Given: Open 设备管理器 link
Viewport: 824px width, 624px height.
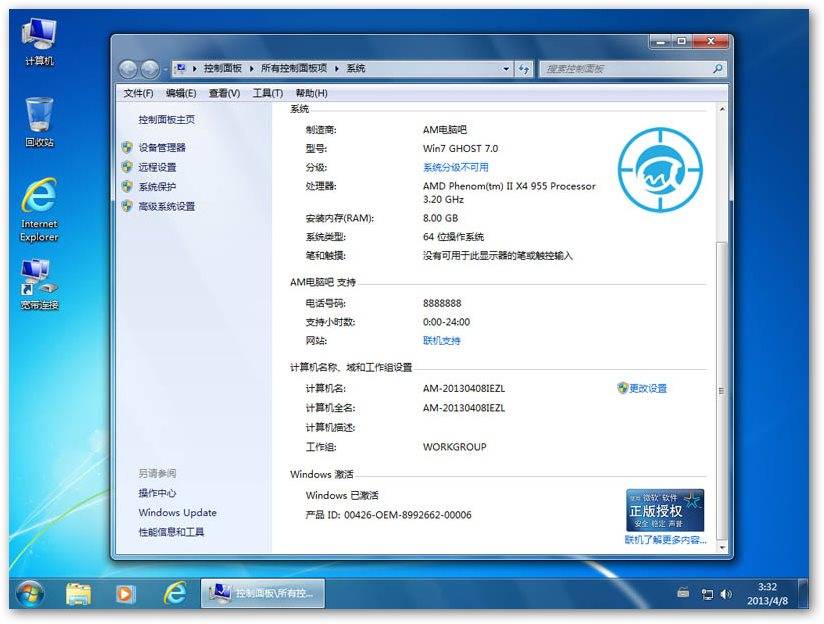Looking at the screenshot, I should pos(162,147).
